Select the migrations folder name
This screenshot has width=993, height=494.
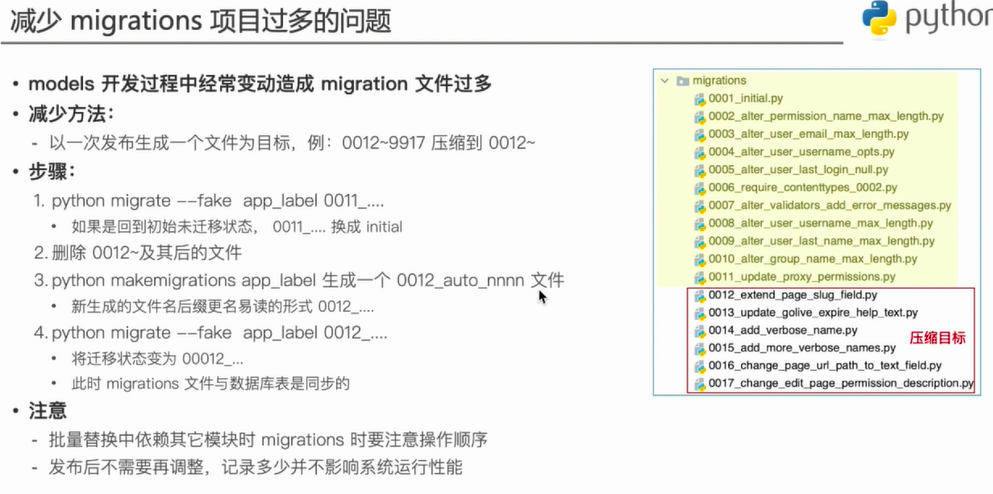[719, 80]
